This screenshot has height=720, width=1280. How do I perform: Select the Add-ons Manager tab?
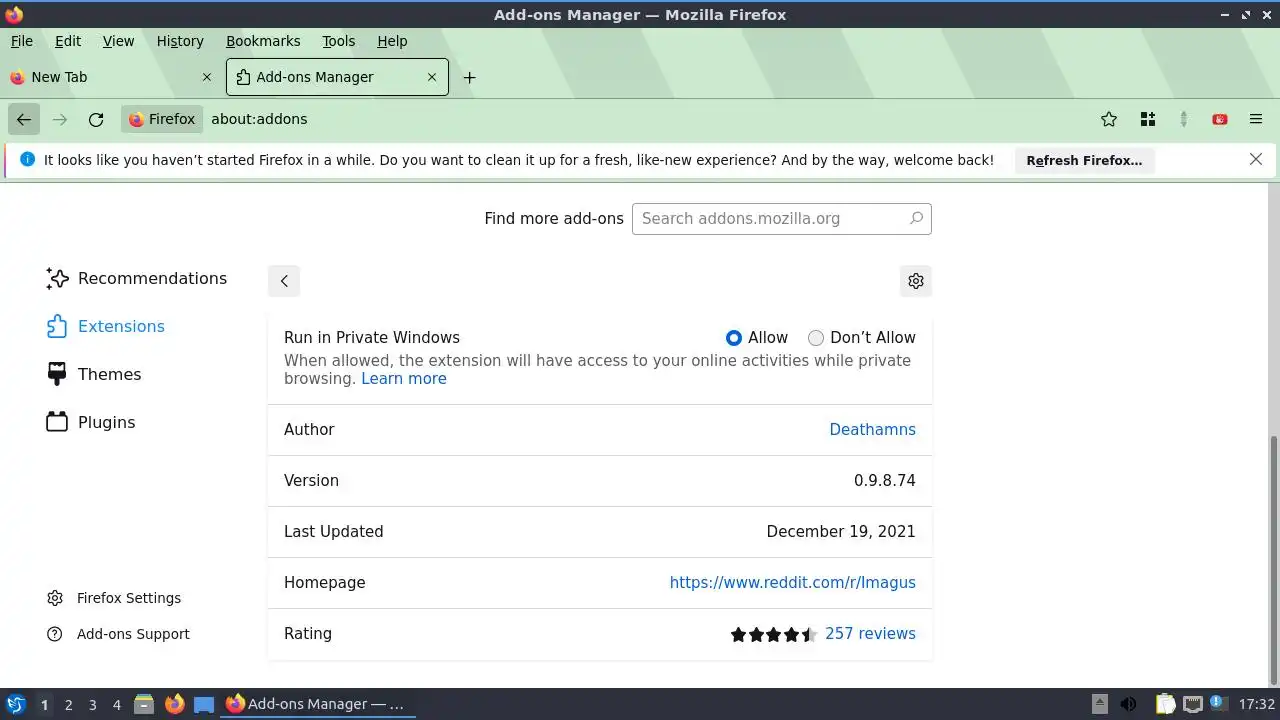point(337,77)
